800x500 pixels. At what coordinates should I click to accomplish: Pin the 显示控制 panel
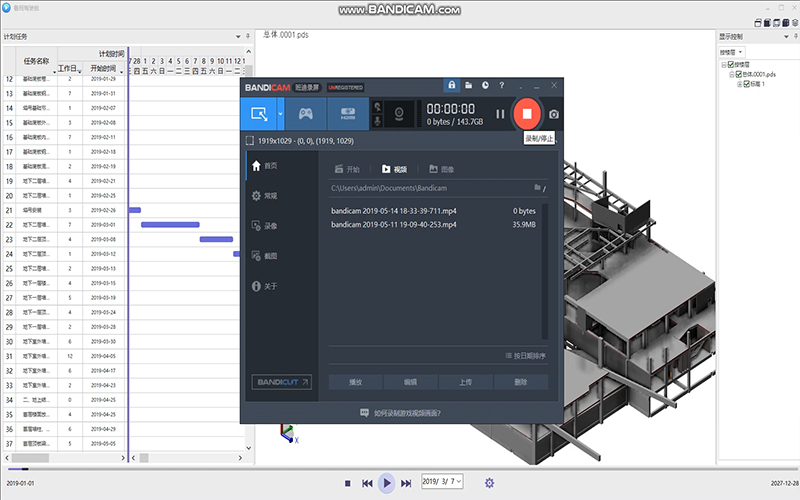click(795, 36)
